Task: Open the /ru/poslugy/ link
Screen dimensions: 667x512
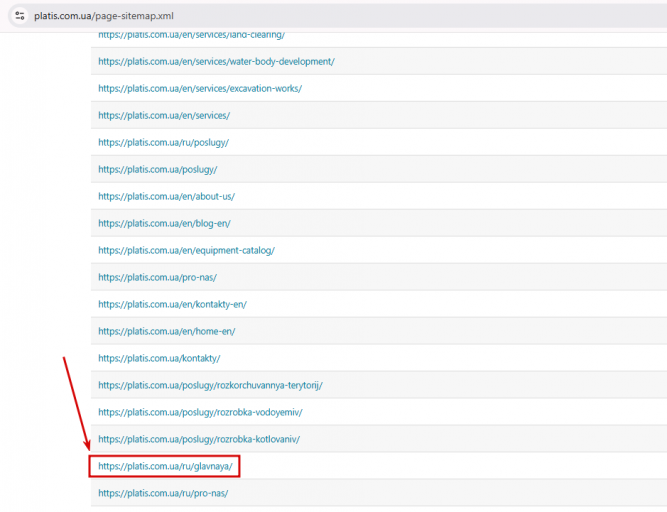Action: click(x=163, y=142)
